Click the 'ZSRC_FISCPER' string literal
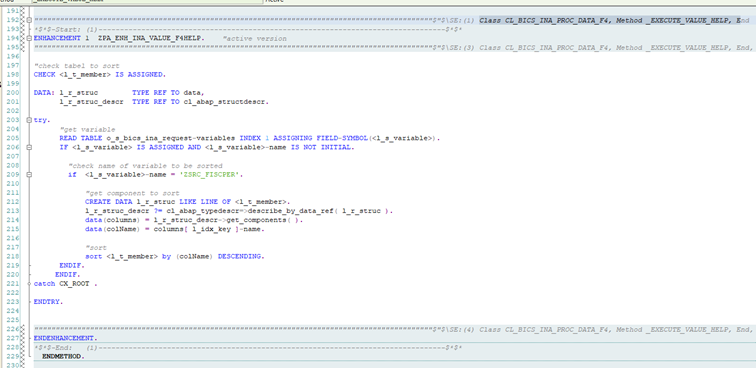756x368 pixels. pos(209,175)
